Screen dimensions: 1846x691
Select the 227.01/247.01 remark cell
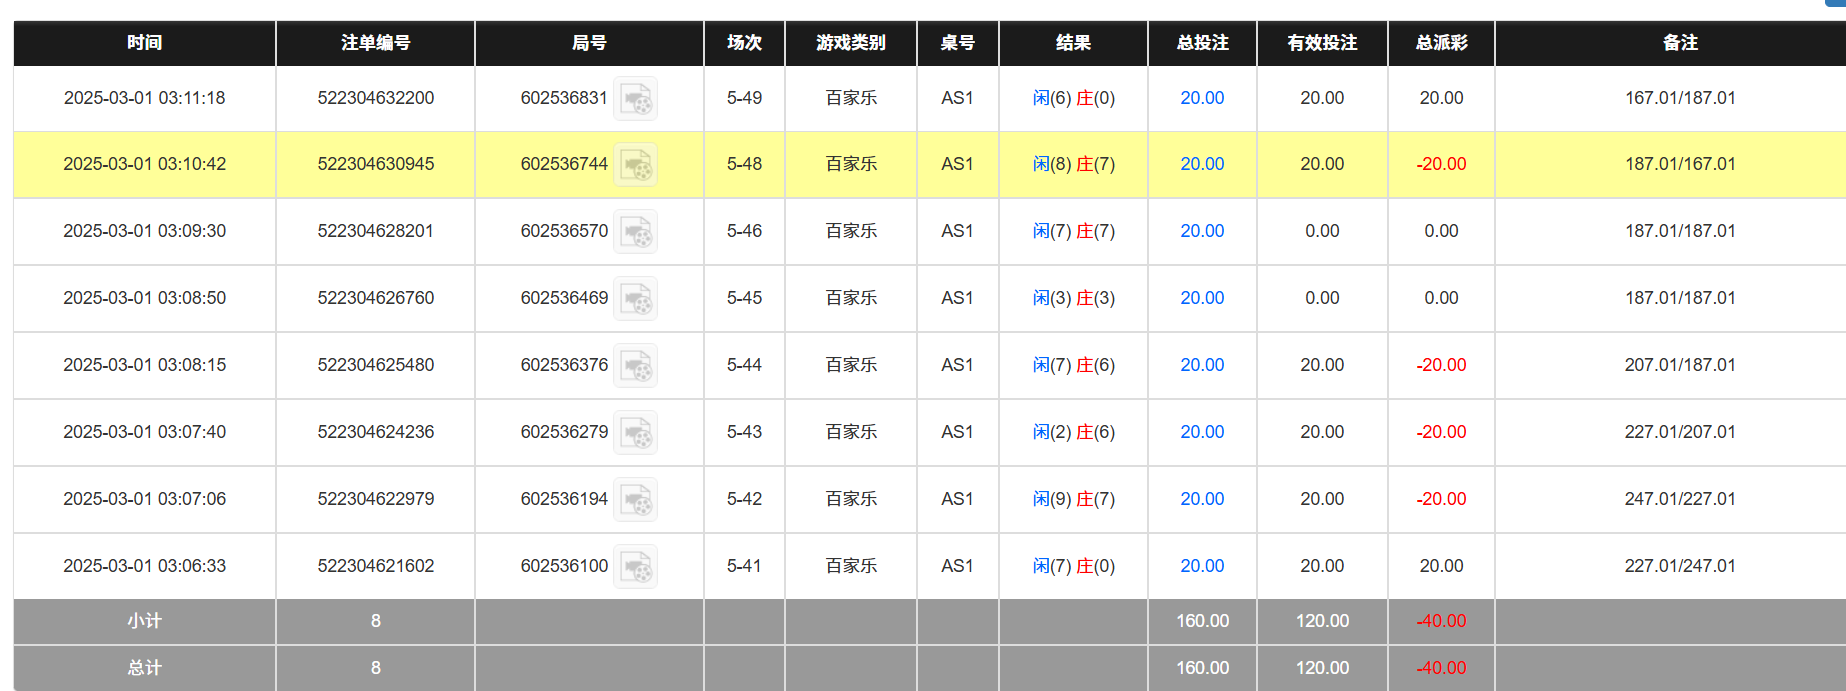[x=1680, y=566]
